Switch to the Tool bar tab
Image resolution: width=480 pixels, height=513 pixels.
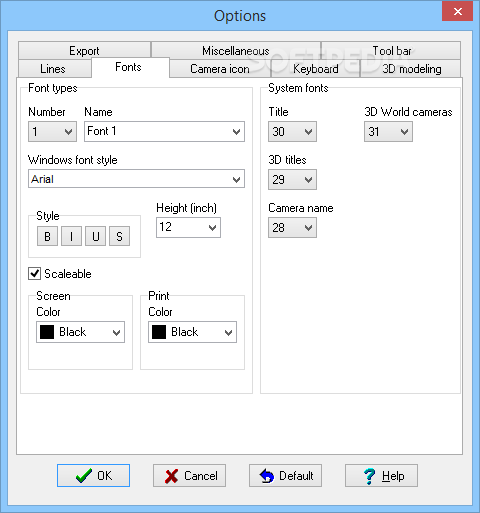[391, 51]
